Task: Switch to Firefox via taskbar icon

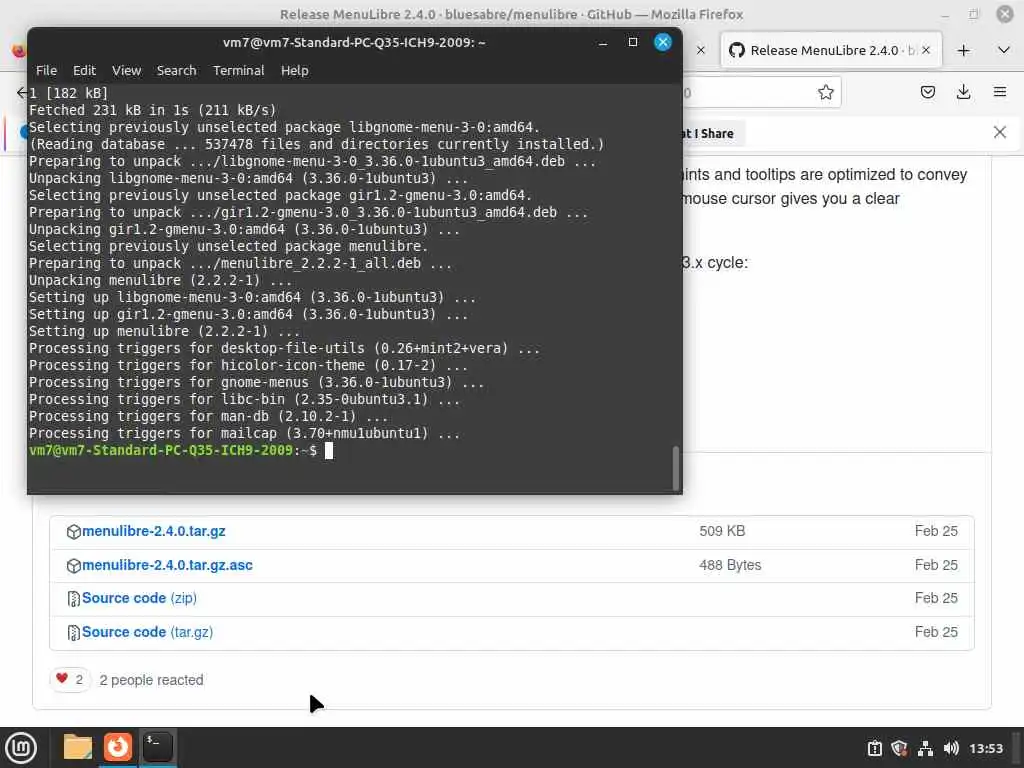Action: tap(118, 747)
